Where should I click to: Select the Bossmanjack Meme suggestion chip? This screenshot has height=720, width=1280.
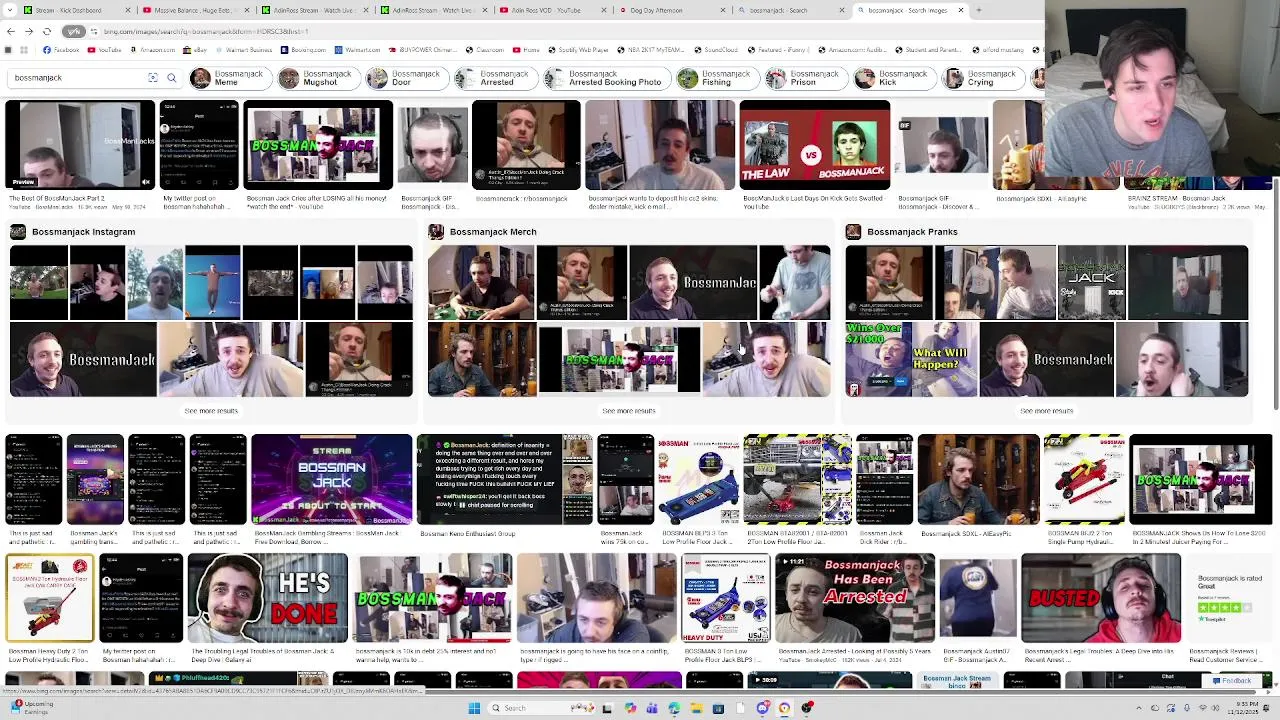[229, 78]
